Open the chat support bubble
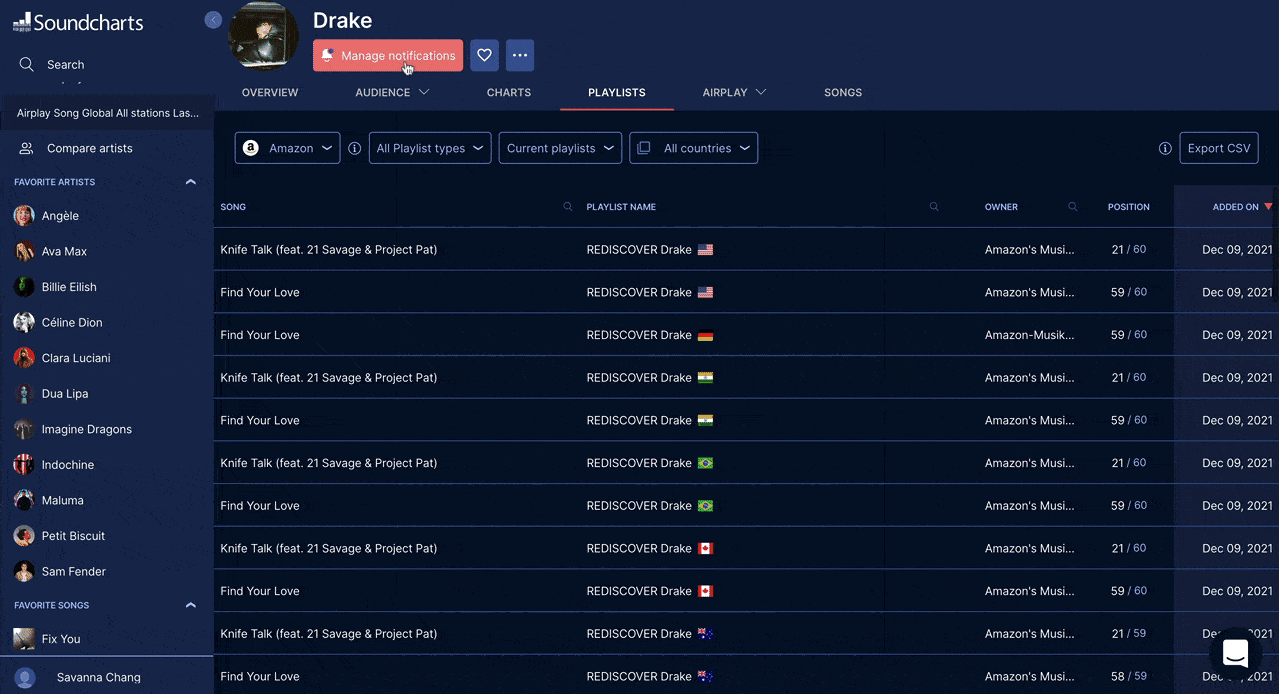Viewport: 1279px width, 694px height. click(x=1235, y=654)
